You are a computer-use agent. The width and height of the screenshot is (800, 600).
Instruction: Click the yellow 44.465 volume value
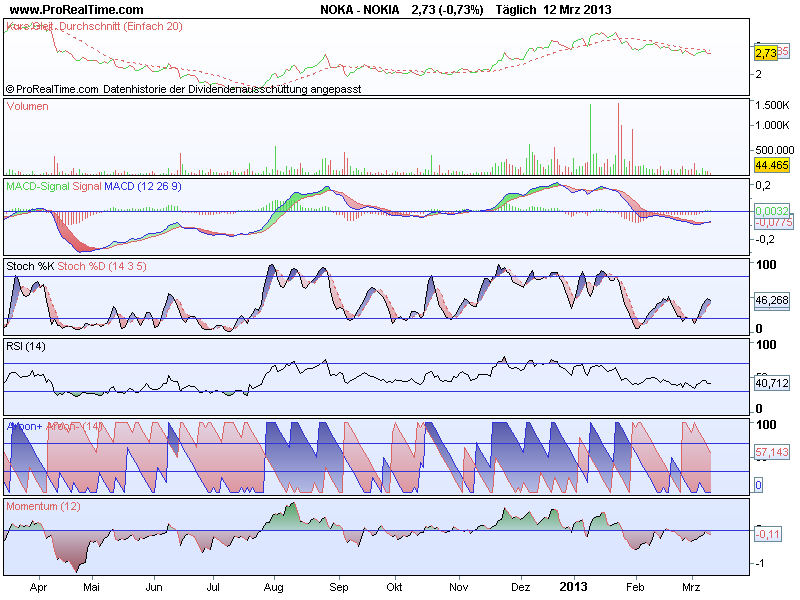pyautogui.click(x=771, y=165)
